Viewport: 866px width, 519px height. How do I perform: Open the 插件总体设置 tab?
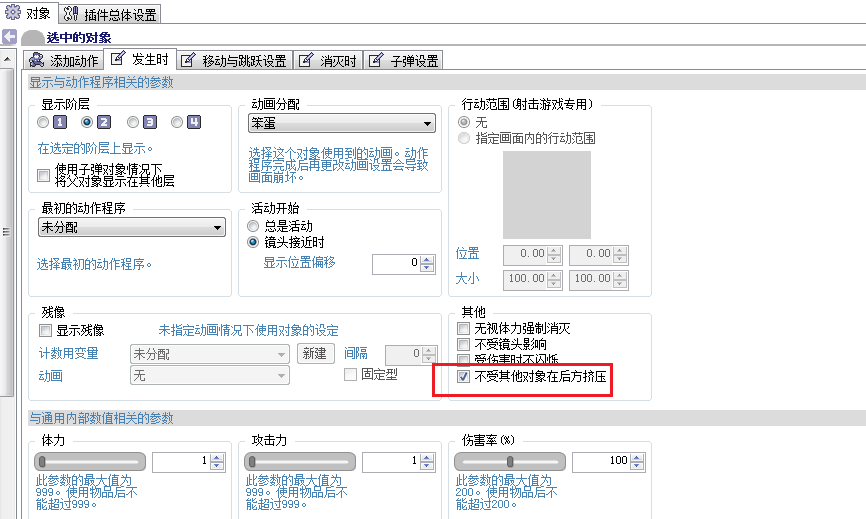coord(110,14)
